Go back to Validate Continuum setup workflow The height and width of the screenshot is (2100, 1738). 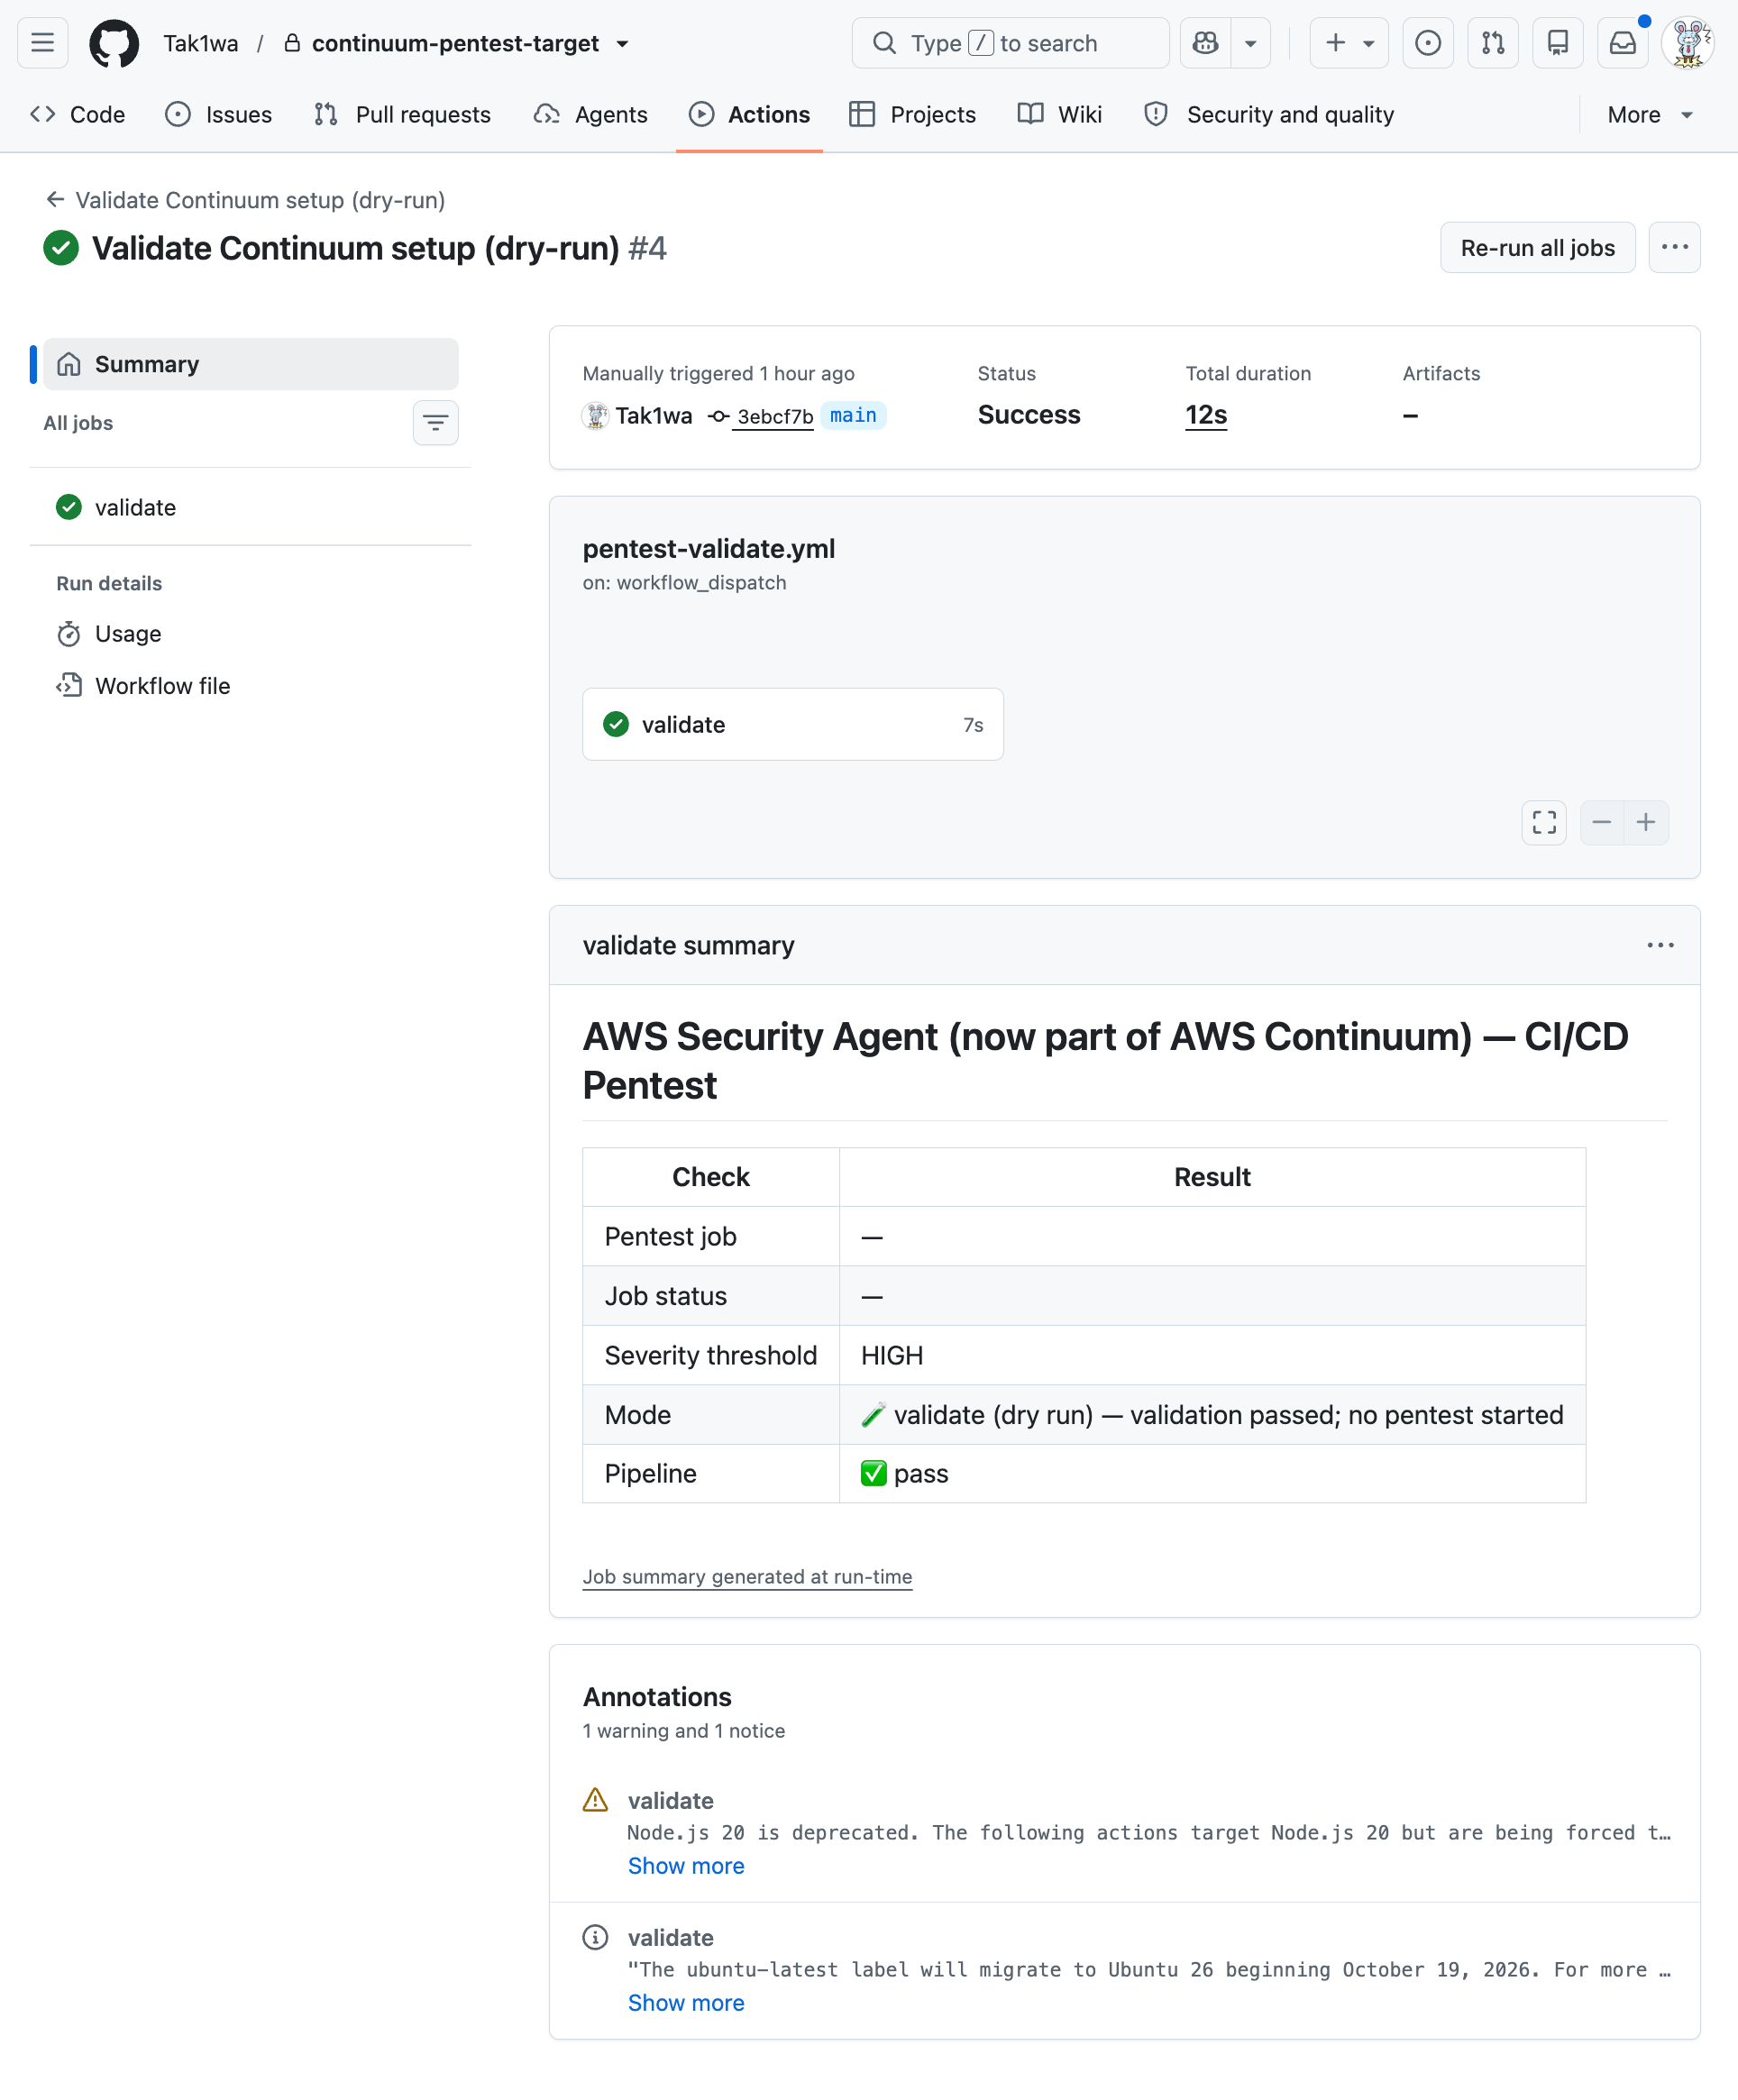point(246,200)
